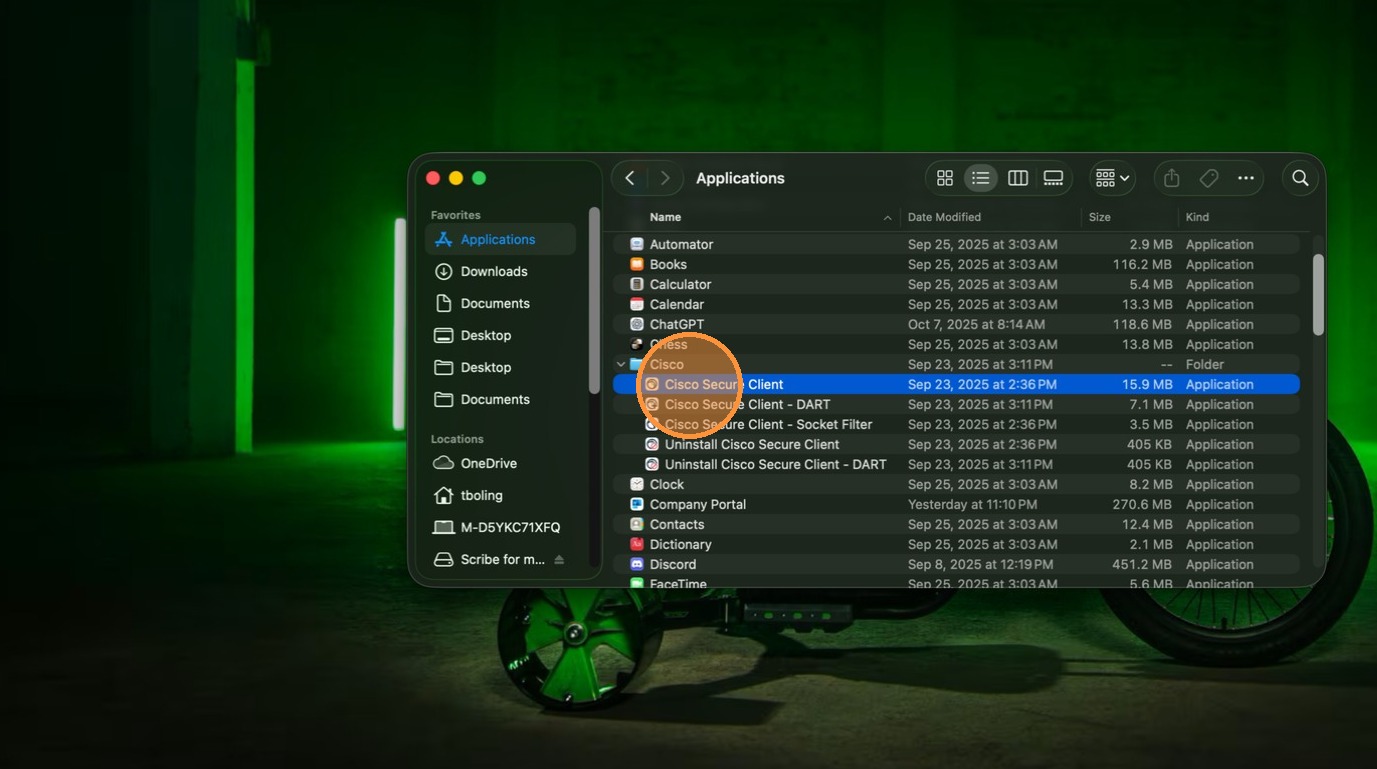This screenshot has width=1377, height=769.
Task: Click Company Portal's Yesterday at 11:10 PM date
Action: 971,504
